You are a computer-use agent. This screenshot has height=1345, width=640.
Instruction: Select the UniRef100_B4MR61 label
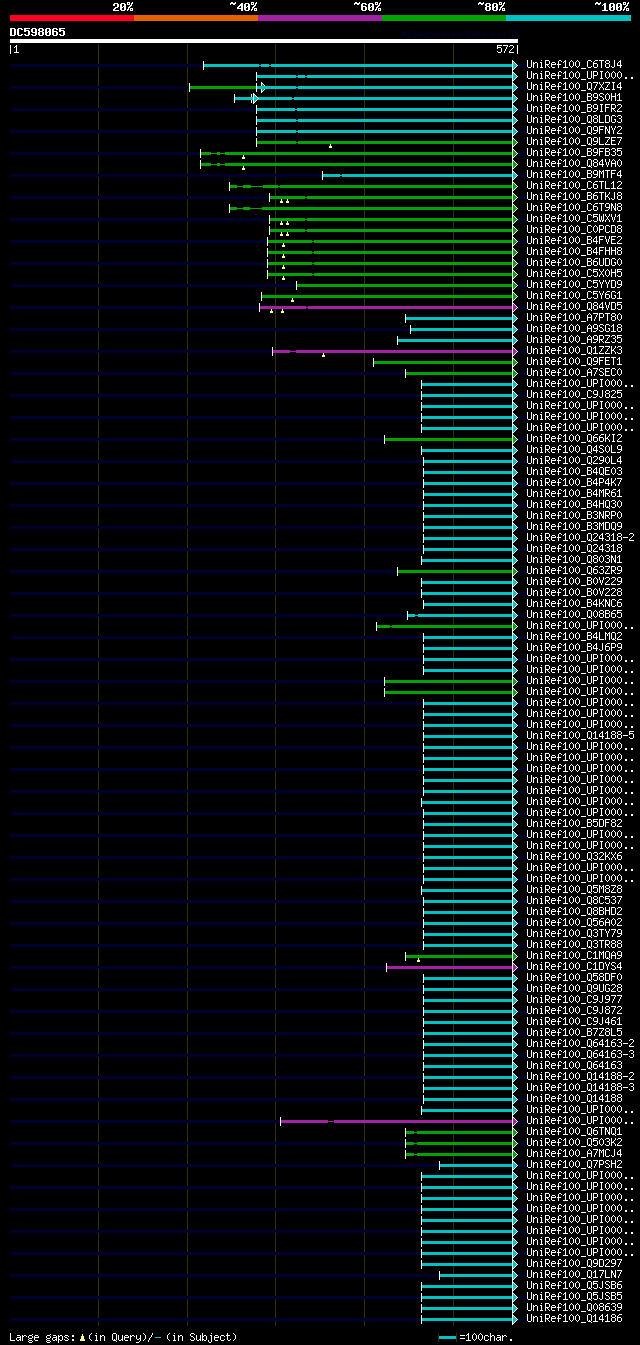pyautogui.click(x=574, y=493)
